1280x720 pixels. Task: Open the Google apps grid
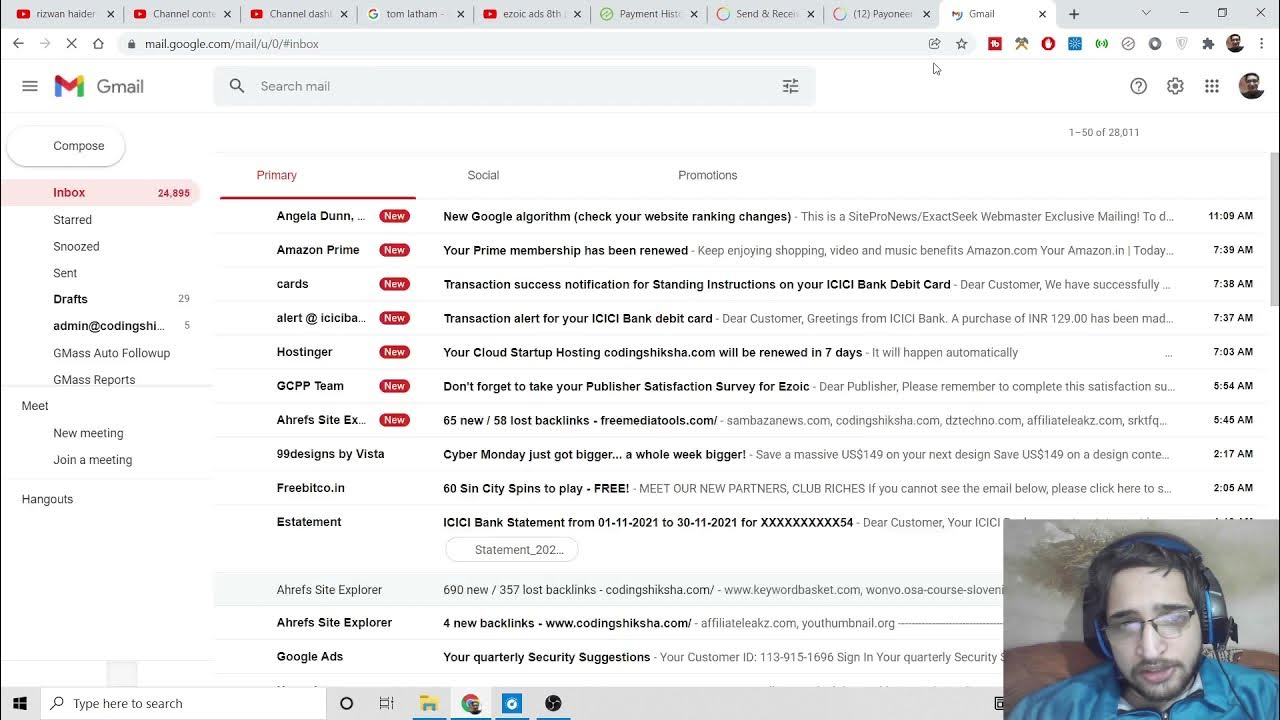(1212, 86)
